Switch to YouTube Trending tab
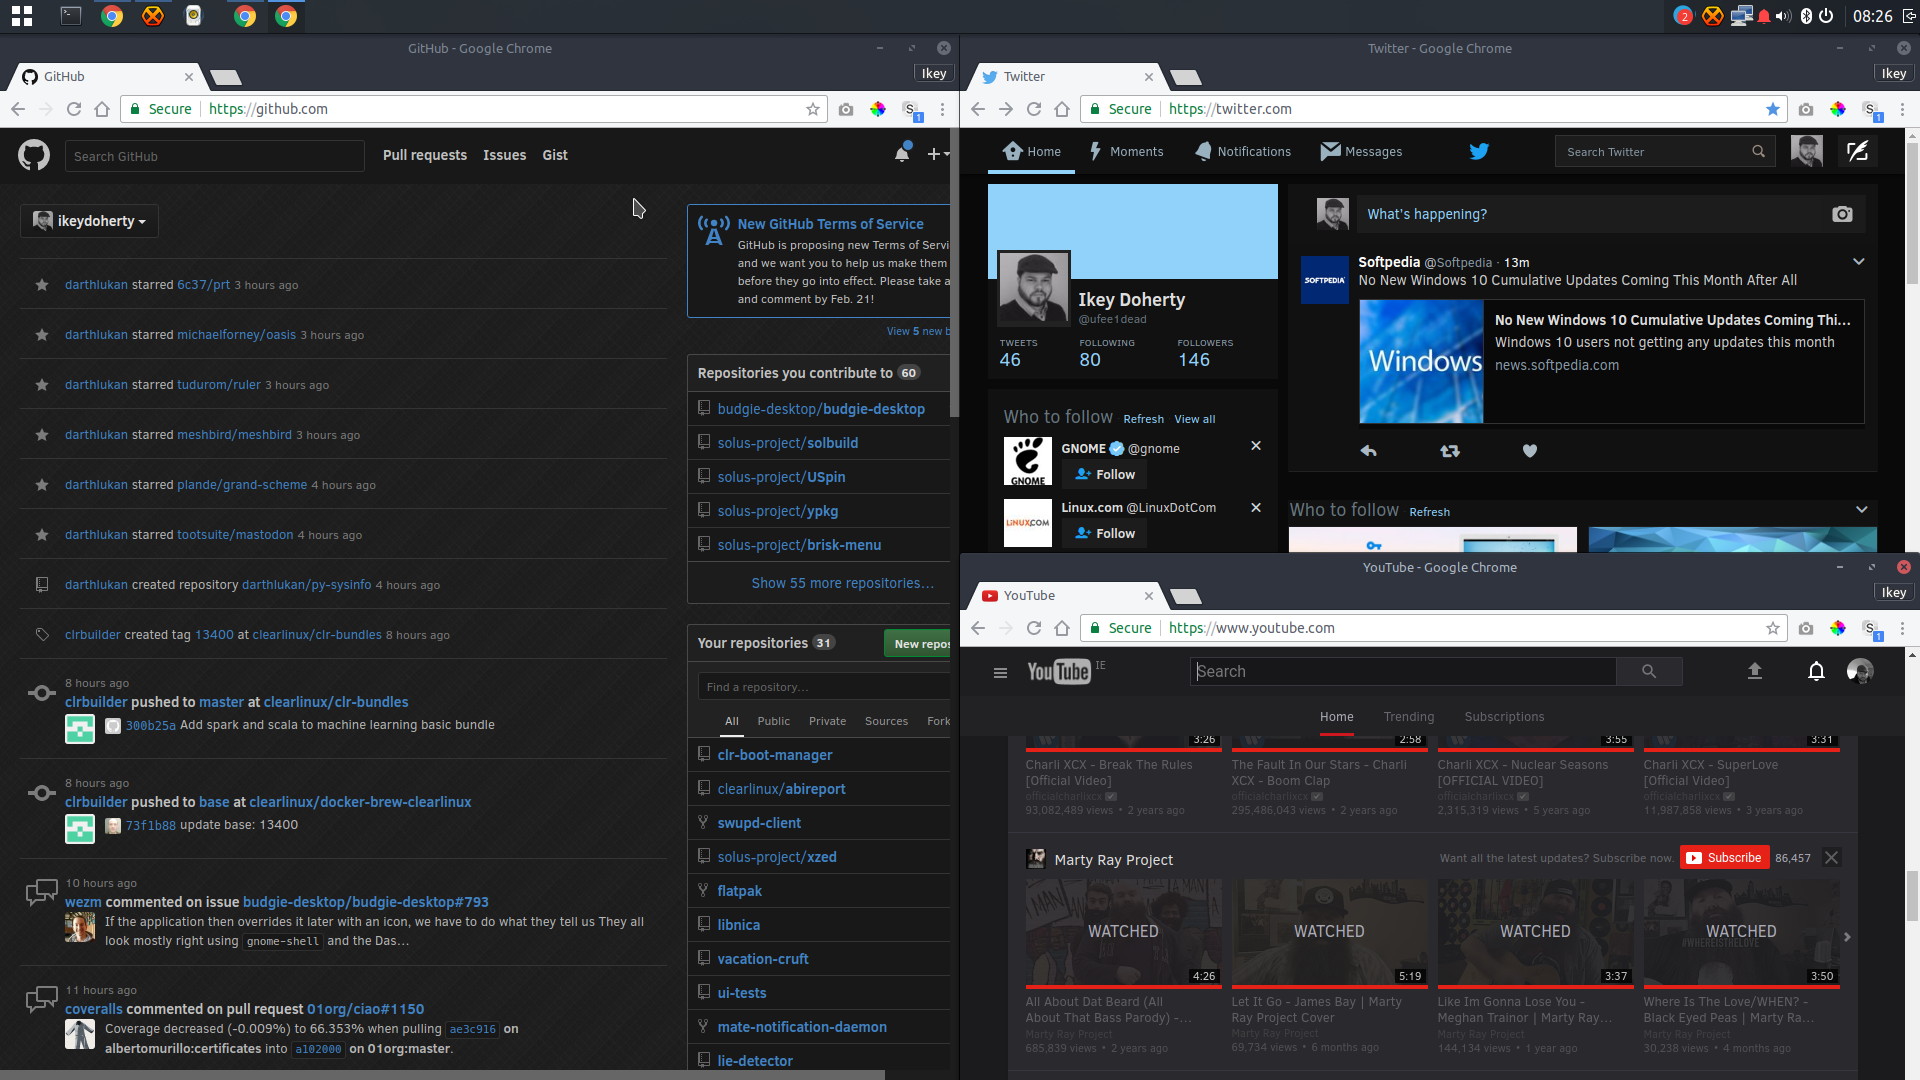 pos(1408,717)
